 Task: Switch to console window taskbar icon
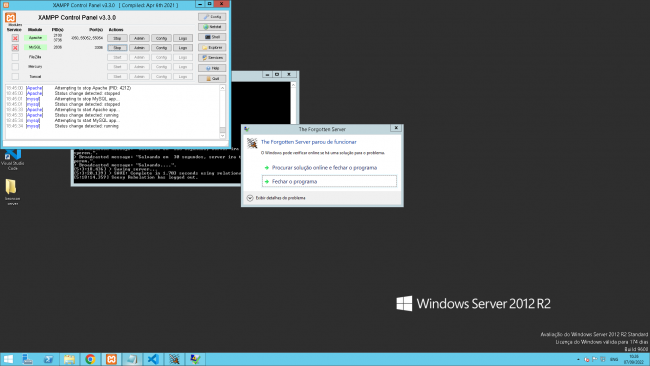[132, 359]
